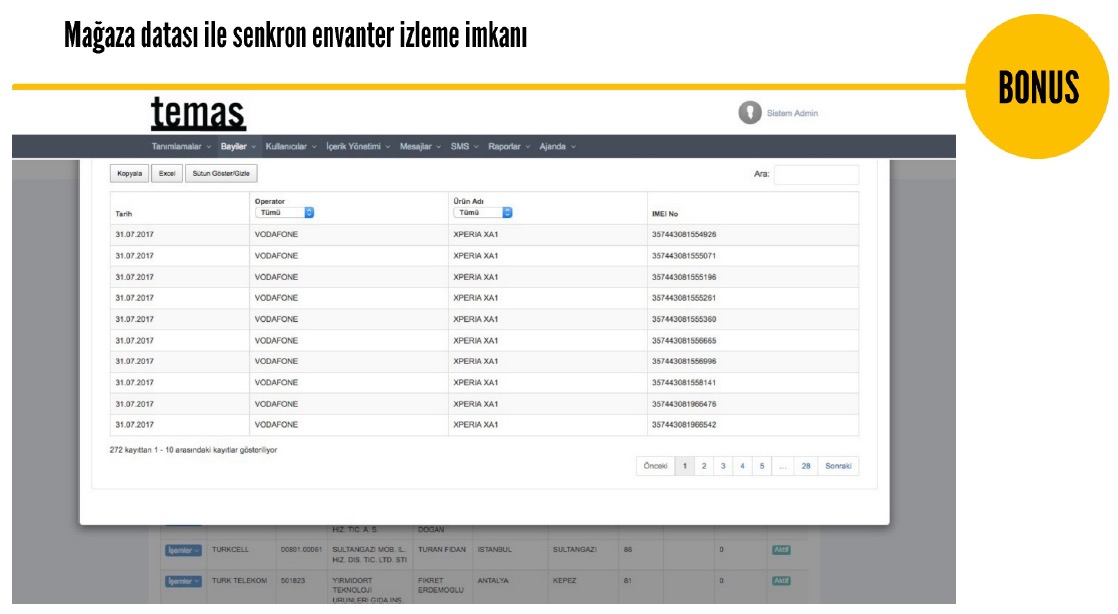Go to the Sonraki page
Viewport: 1118px width, 614px height.
[x=838, y=466]
